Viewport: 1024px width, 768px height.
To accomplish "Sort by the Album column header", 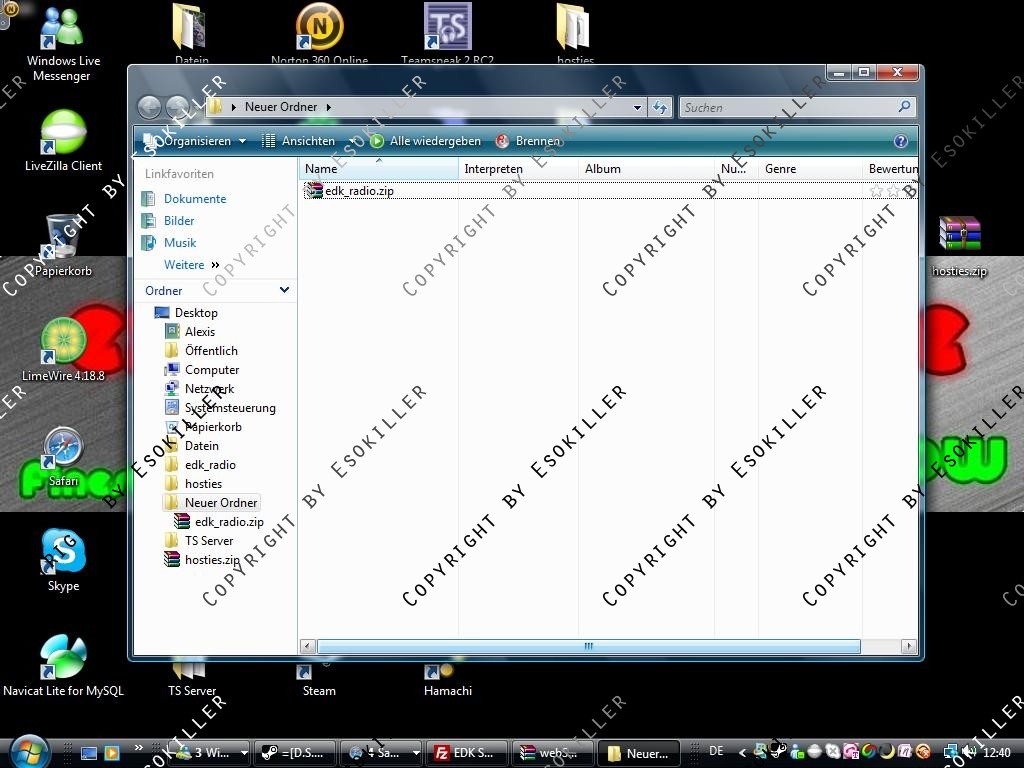I will (x=647, y=168).
